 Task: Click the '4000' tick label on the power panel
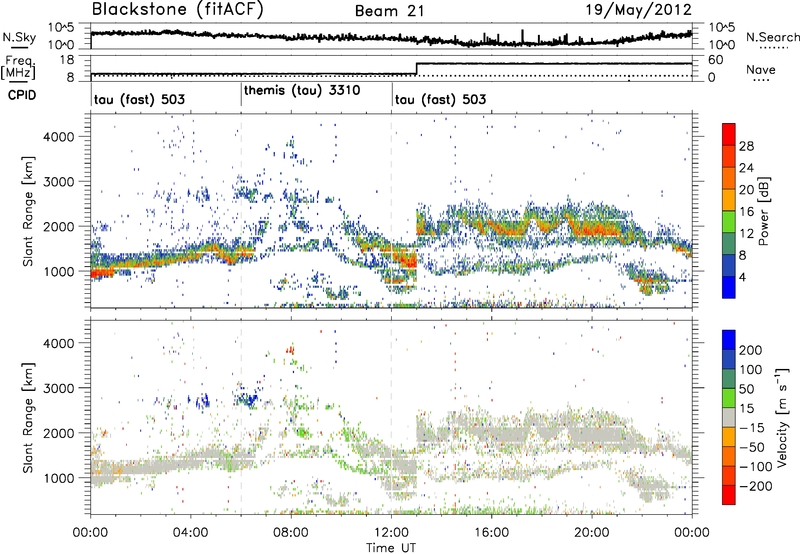pos(59,137)
